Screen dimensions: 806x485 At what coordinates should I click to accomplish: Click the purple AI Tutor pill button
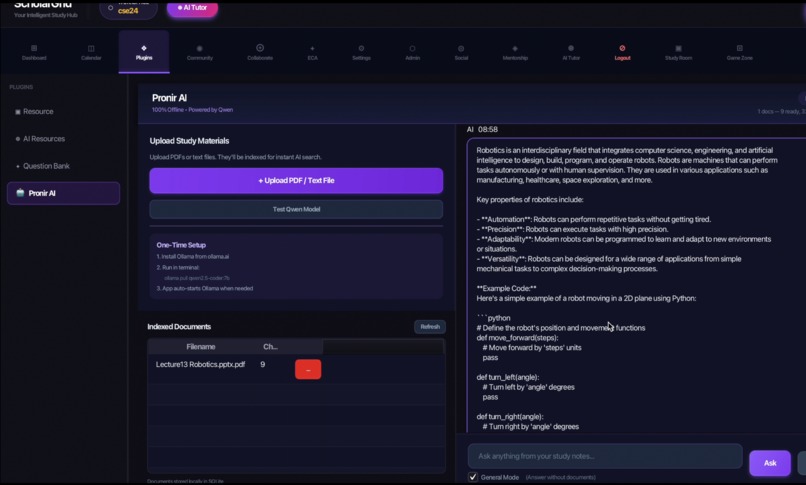click(192, 8)
